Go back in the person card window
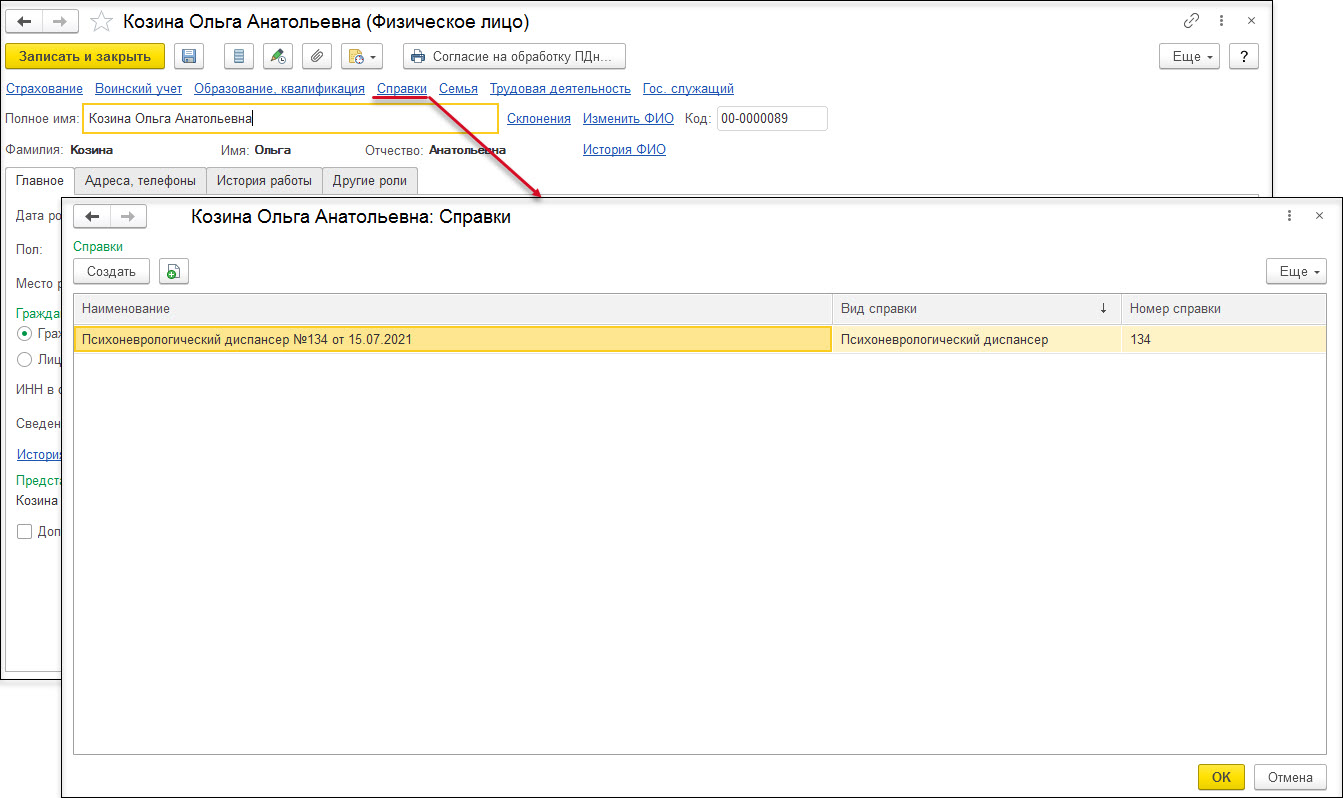Screen dimensions: 1343x798 click(x=26, y=21)
